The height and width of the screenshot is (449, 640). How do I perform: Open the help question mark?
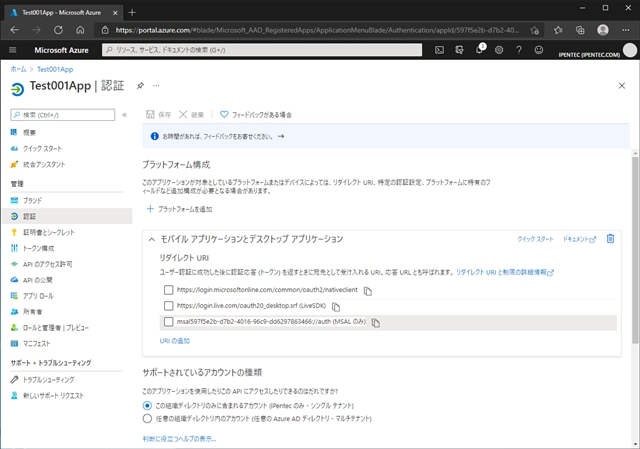click(519, 50)
